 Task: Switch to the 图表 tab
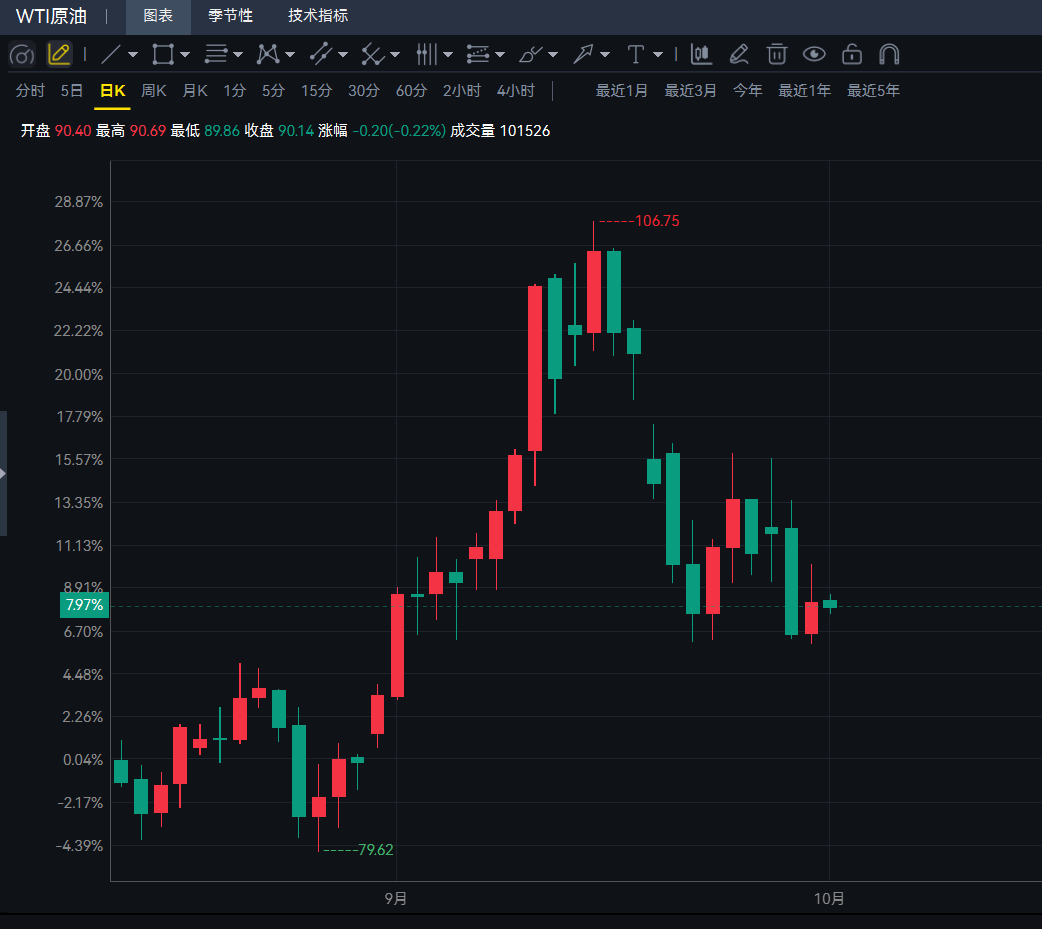[x=158, y=16]
